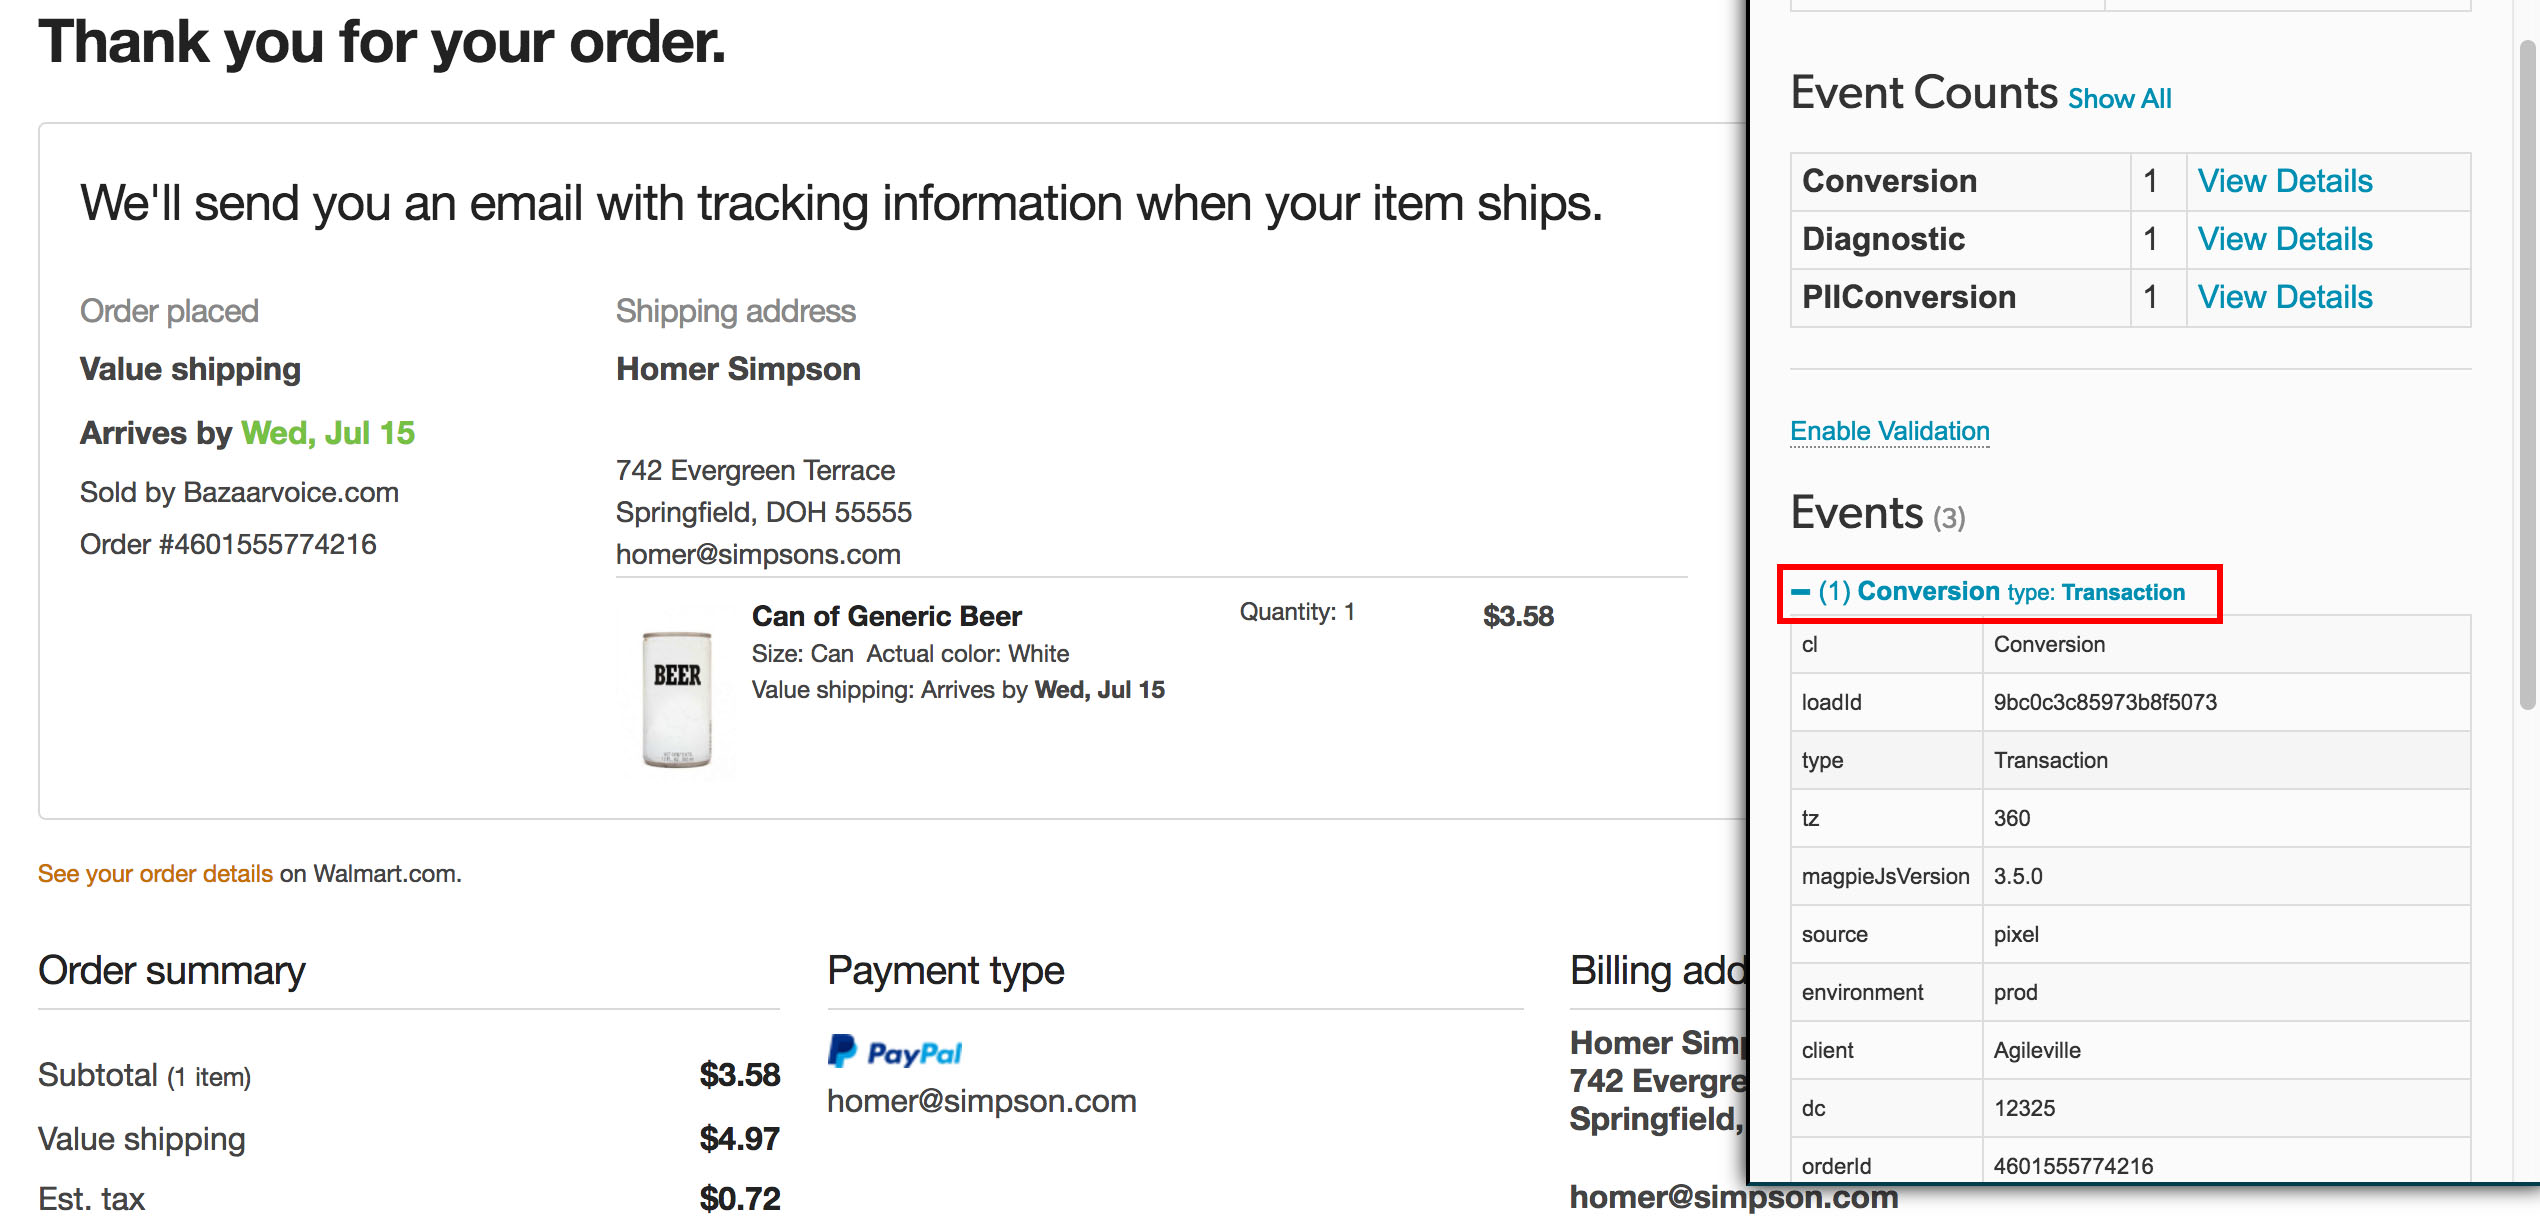The width and height of the screenshot is (2540, 1218).
Task: Click the beer can product thumbnail
Action: click(677, 698)
